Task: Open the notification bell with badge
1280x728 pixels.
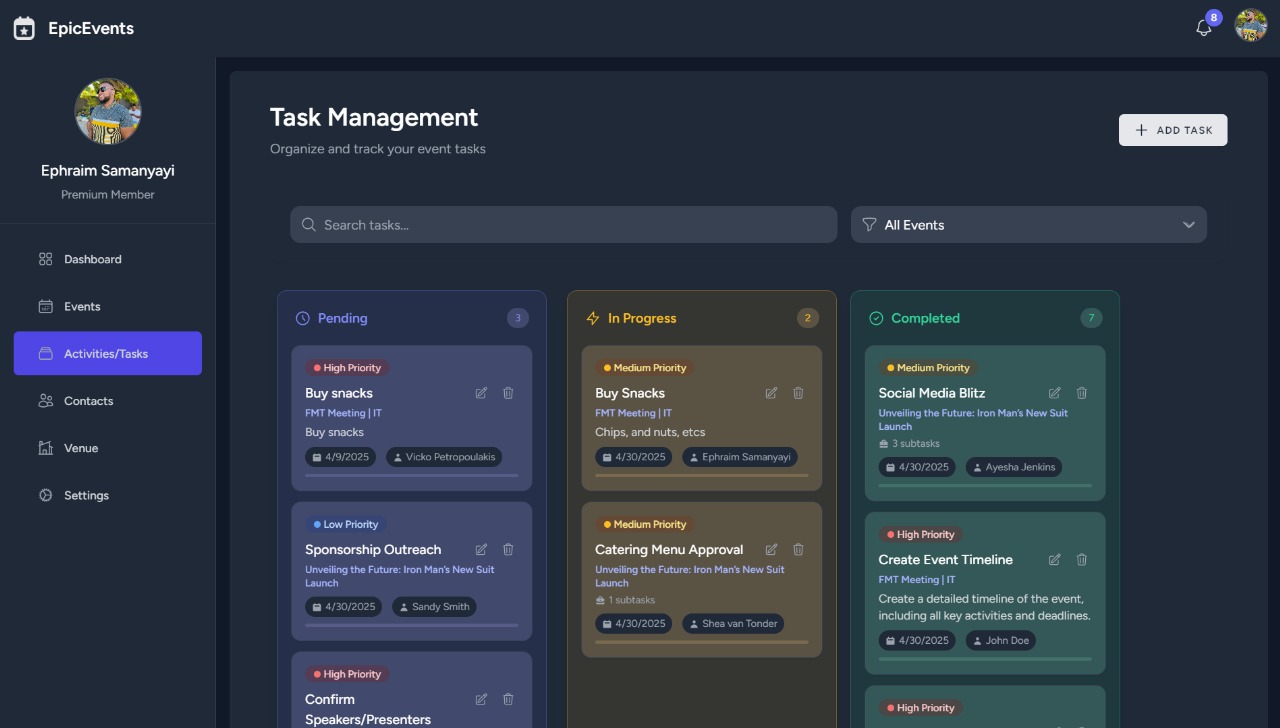Action: tap(1203, 27)
